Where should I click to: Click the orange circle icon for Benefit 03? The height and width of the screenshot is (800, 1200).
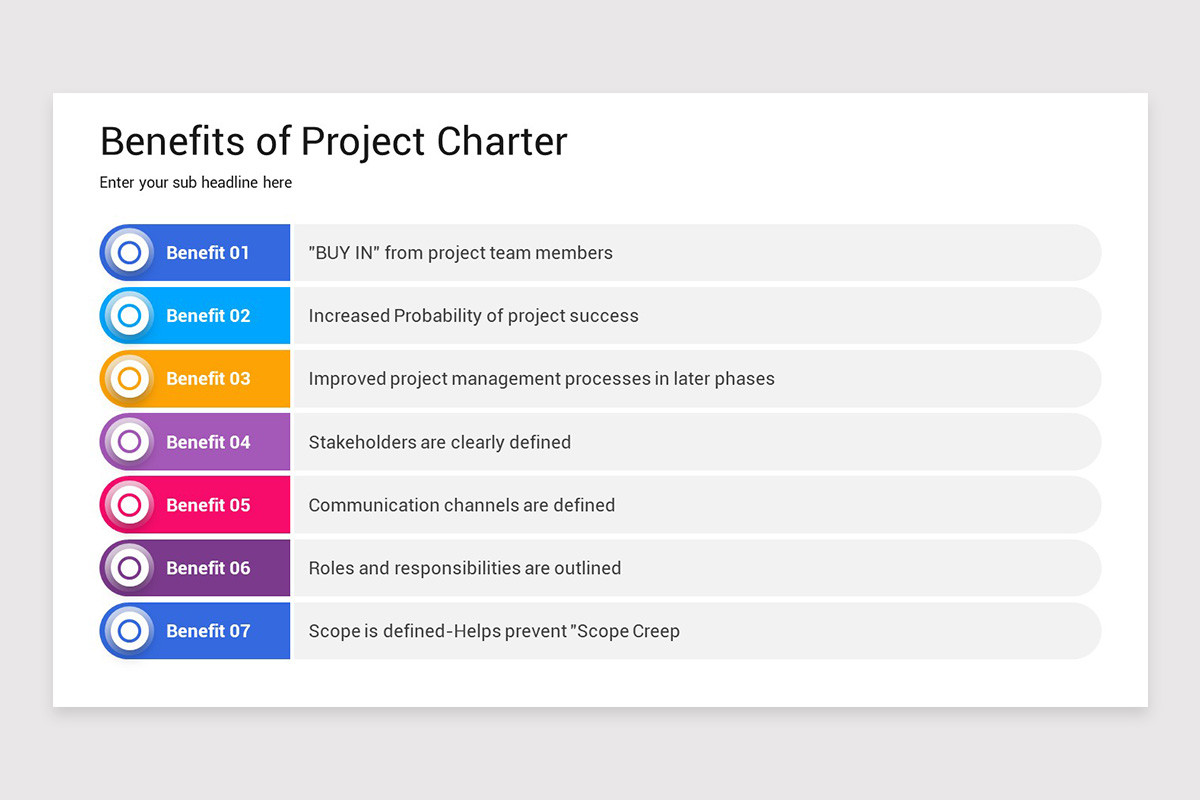[129, 379]
